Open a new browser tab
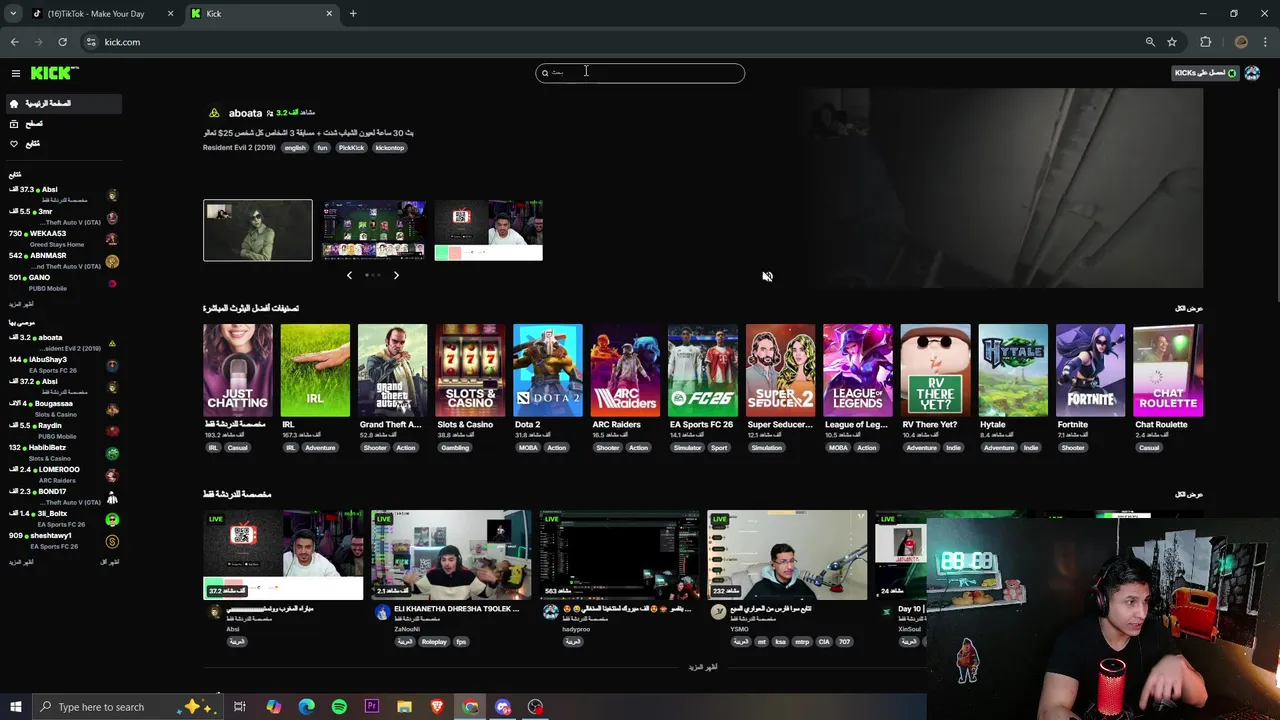 coord(353,14)
